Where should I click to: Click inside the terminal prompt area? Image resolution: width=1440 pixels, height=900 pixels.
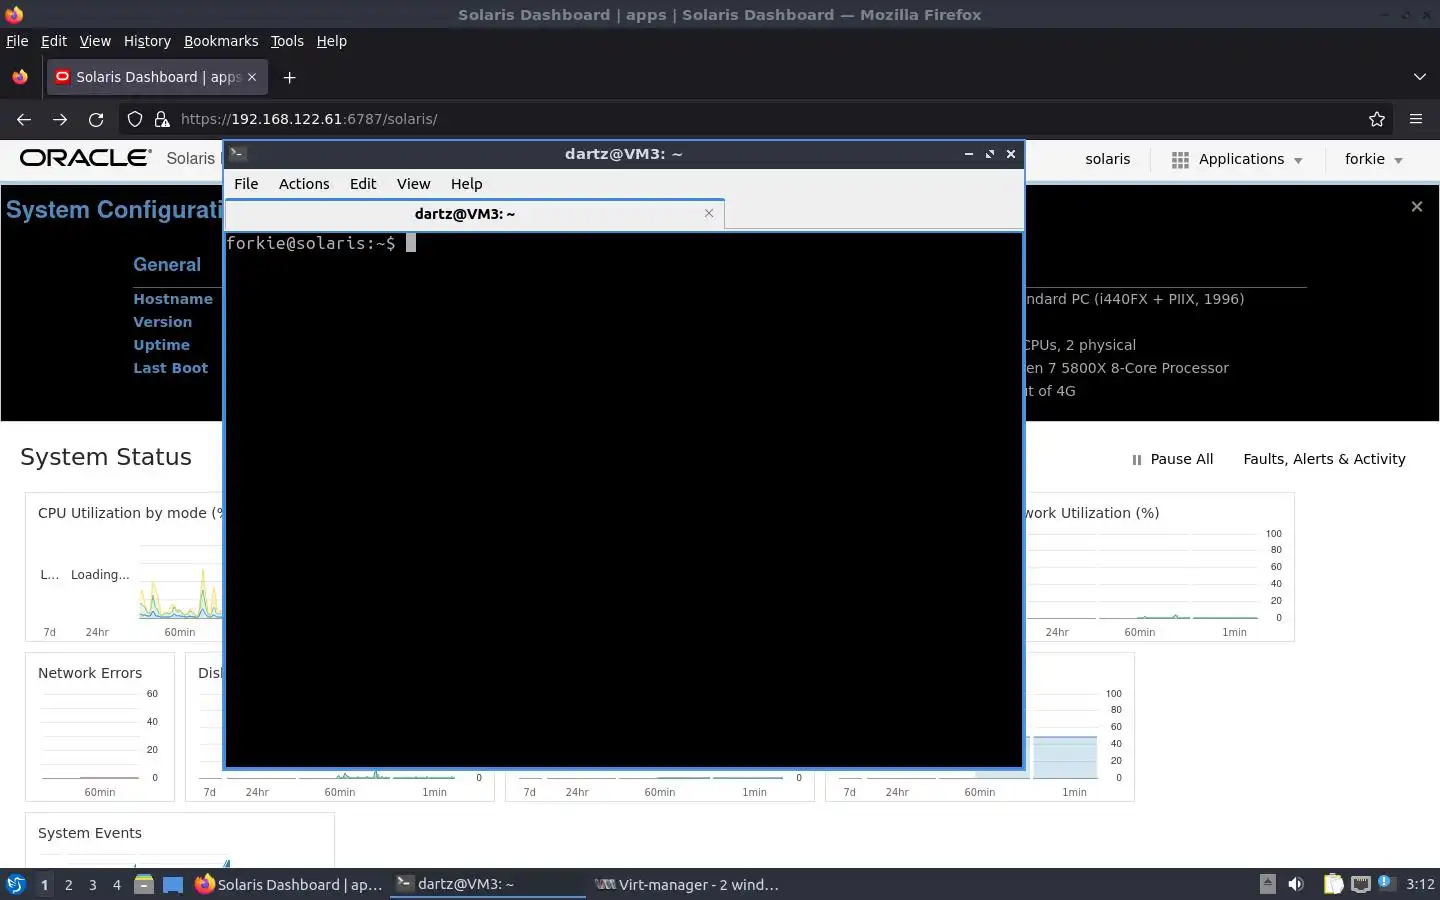click(624, 500)
